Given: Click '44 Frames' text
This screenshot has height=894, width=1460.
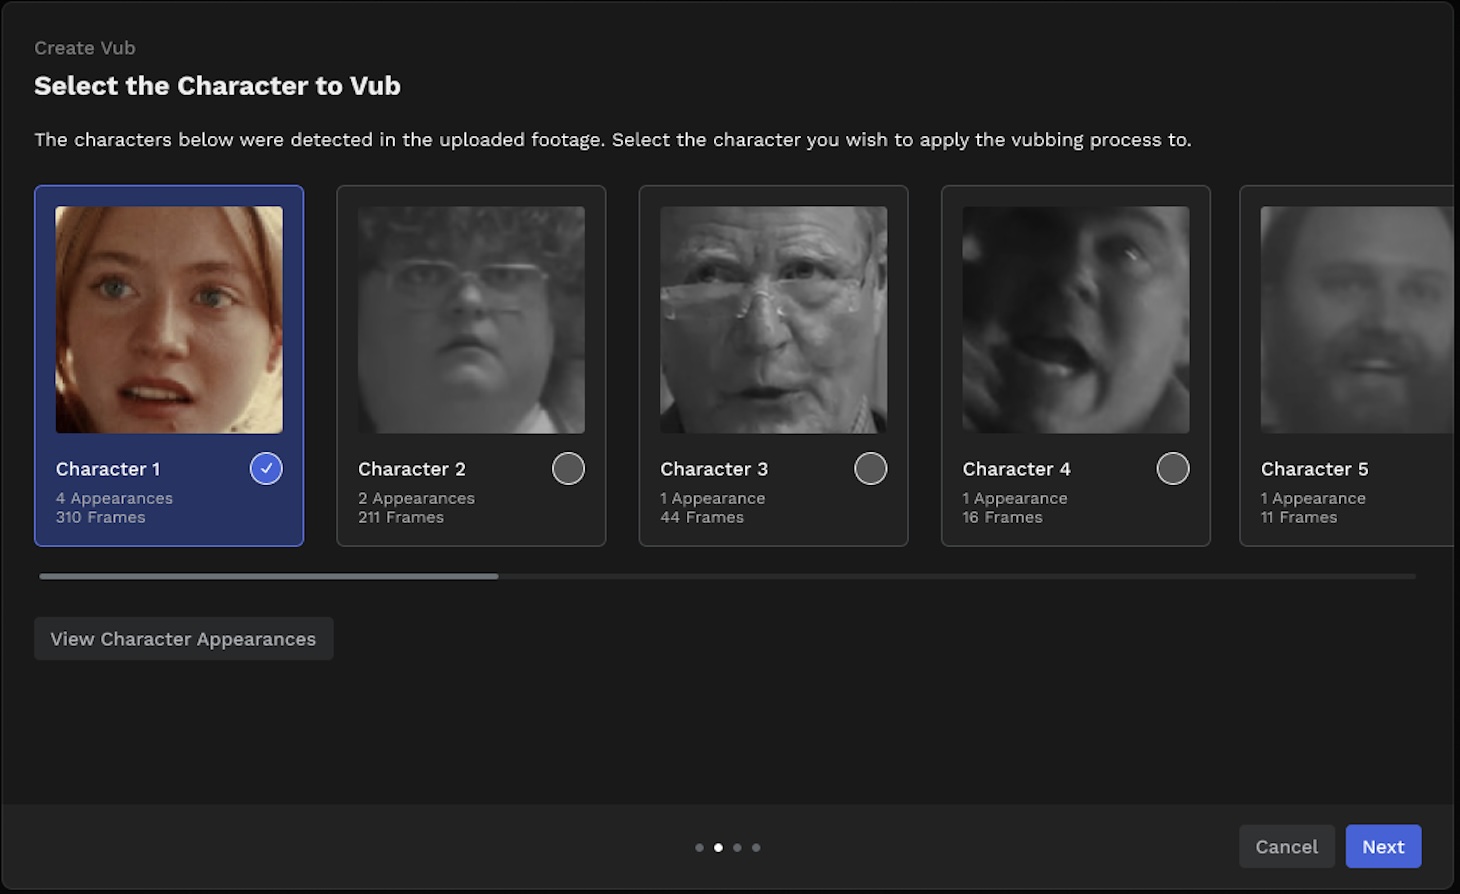Looking at the screenshot, I should coord(702,517).
